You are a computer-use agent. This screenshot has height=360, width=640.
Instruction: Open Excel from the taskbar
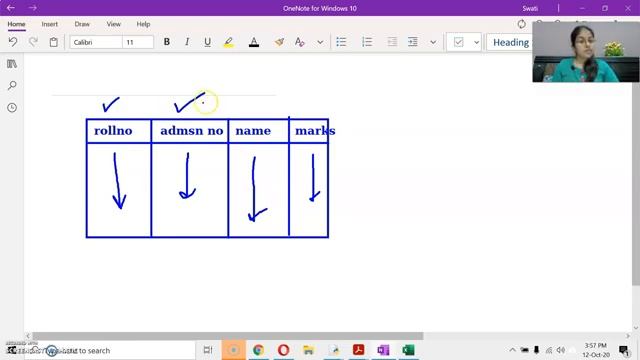click(408, 350)
